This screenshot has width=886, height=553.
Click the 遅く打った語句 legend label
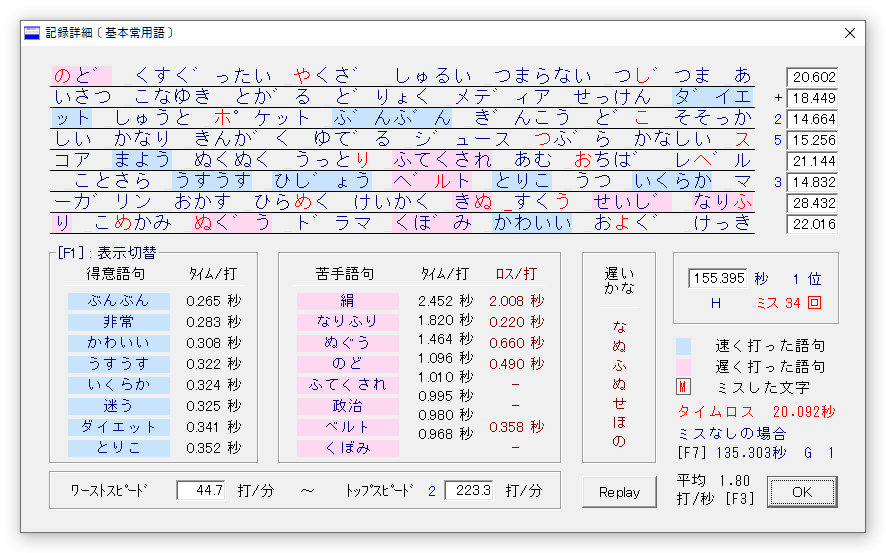point(770,367)
